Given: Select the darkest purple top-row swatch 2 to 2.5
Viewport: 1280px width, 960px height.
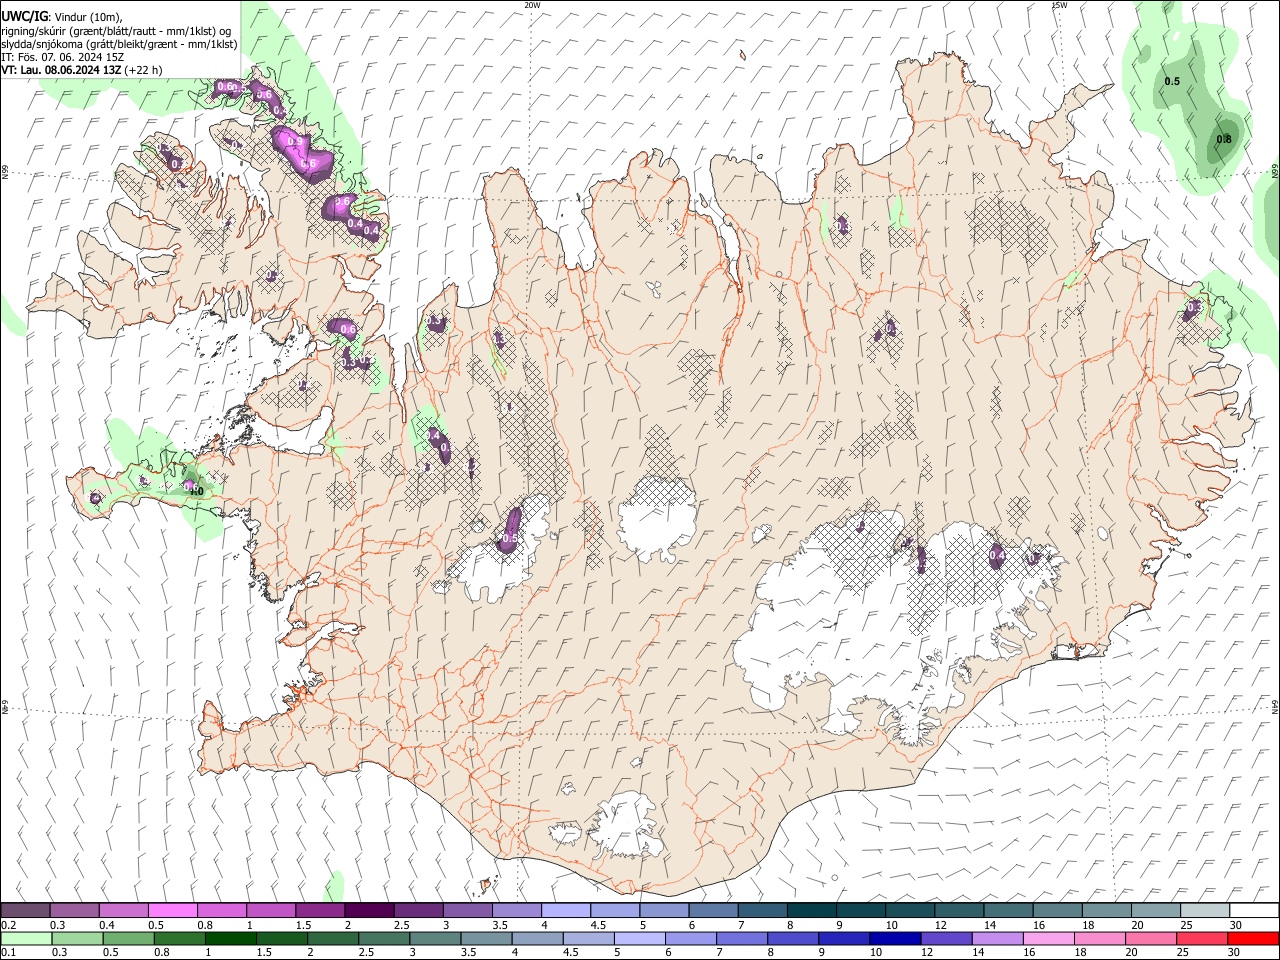Looking at the screenshot, I should point(368,910).
